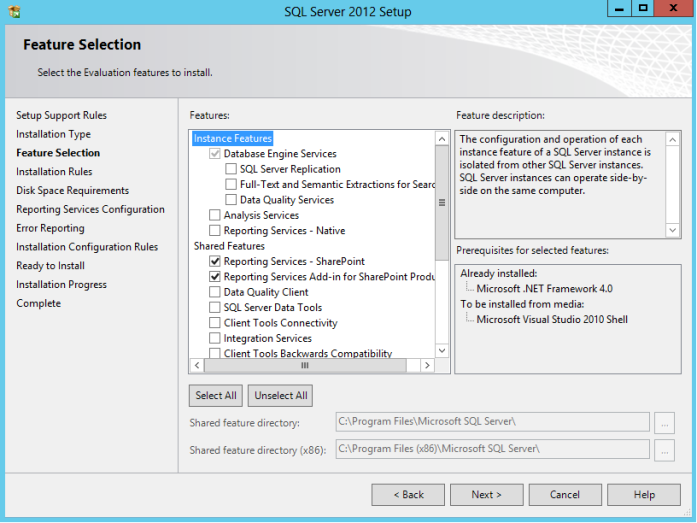Click the Select All button
Screen dimensions: 697x523
[216, 395]
